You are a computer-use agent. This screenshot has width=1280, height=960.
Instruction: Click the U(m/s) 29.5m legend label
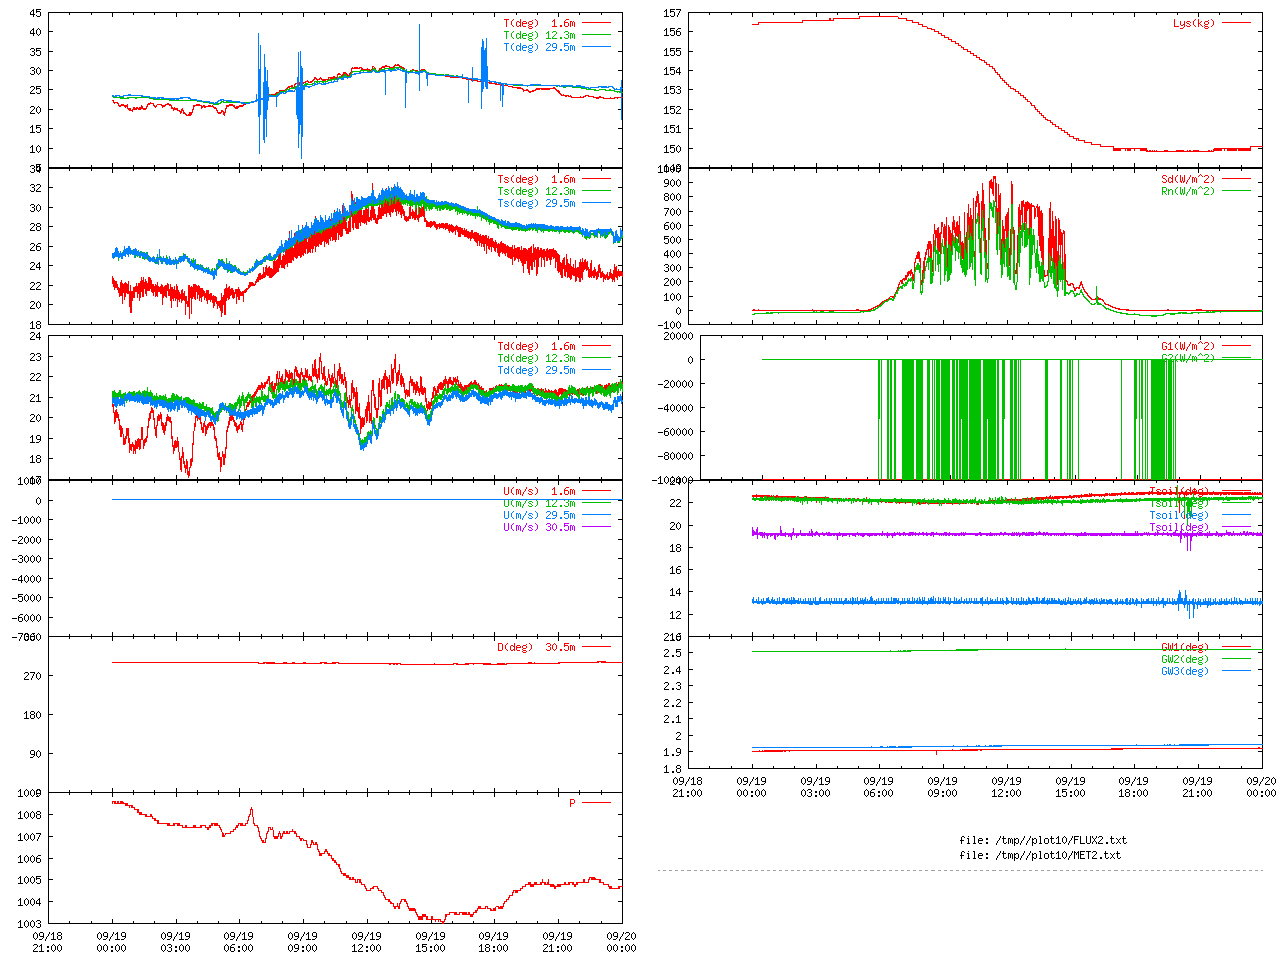[x=539, y=515]
